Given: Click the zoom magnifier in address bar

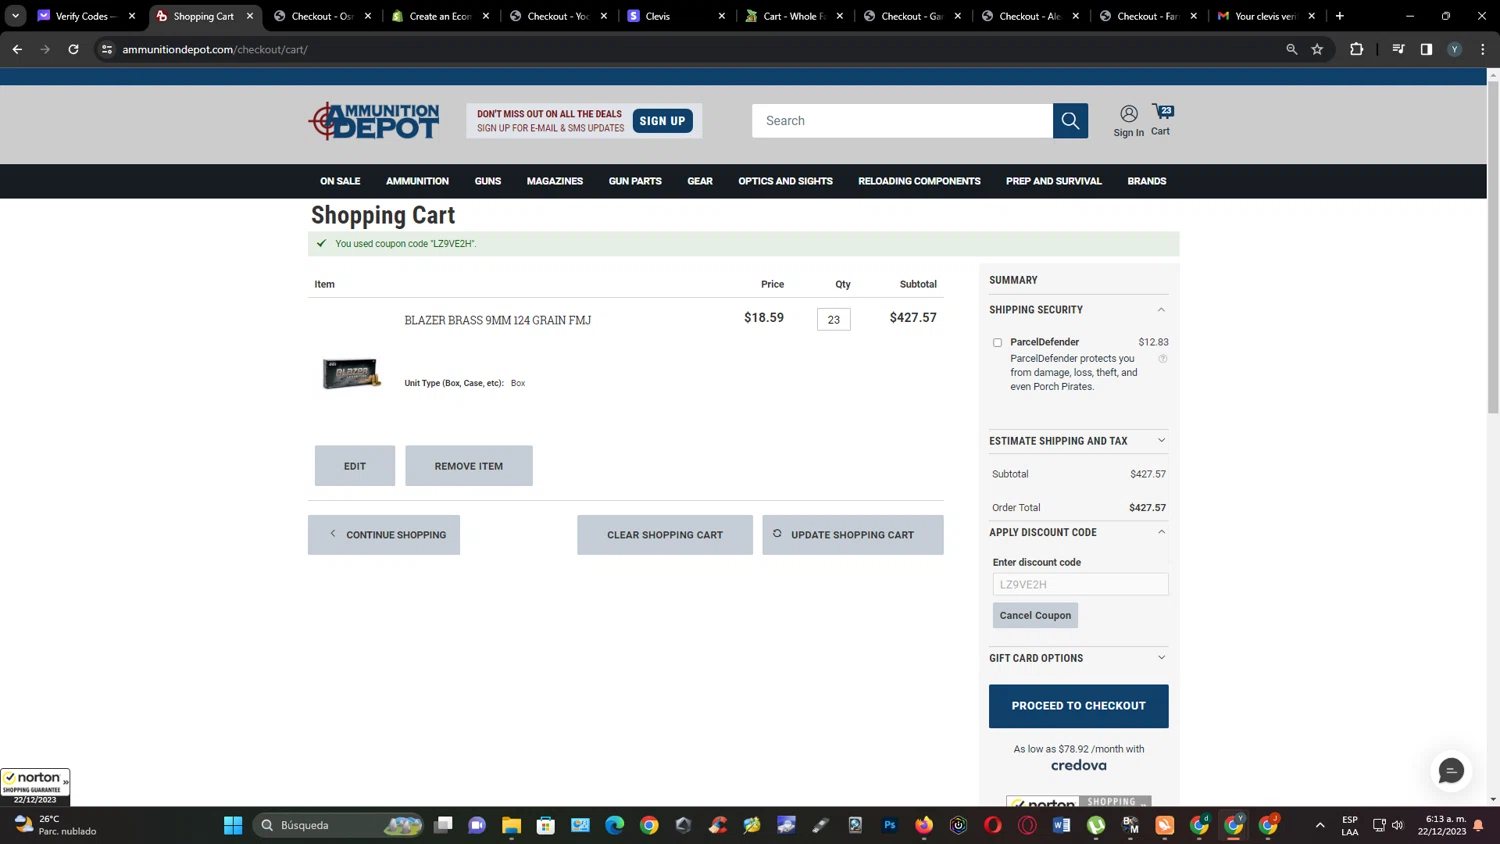Looking at the screenshot, I should [x=1291, y=49].
